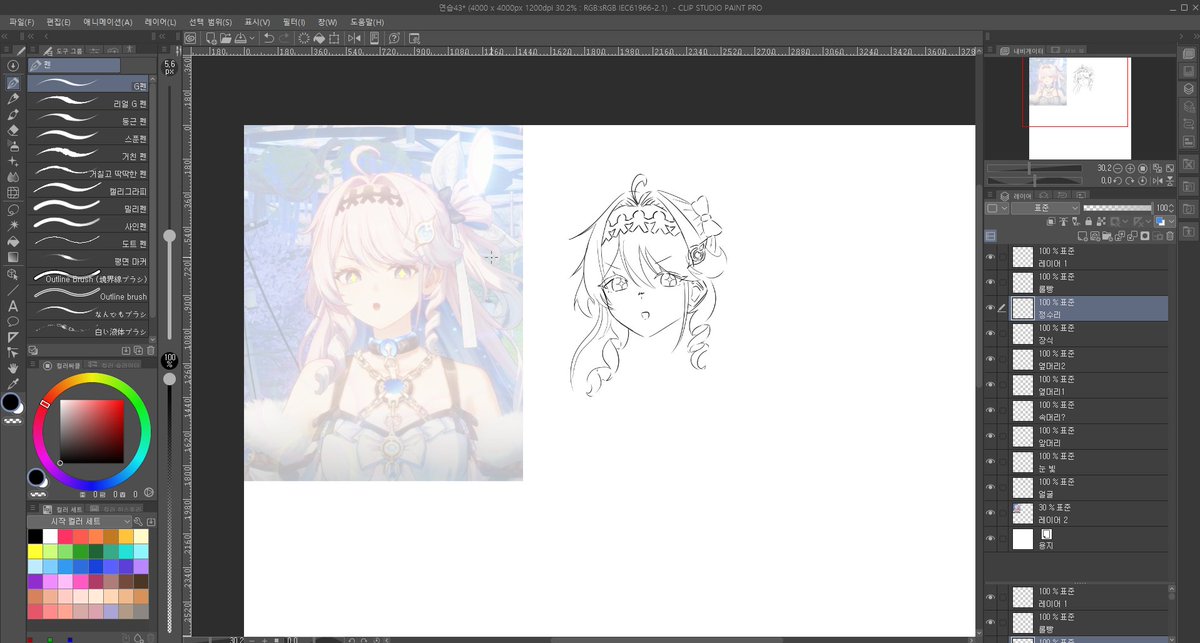This screenshot has width=1200, height=643.
Task: Open the color wheel panel menu
Action: pyautogui.click(x=33, y=366)
